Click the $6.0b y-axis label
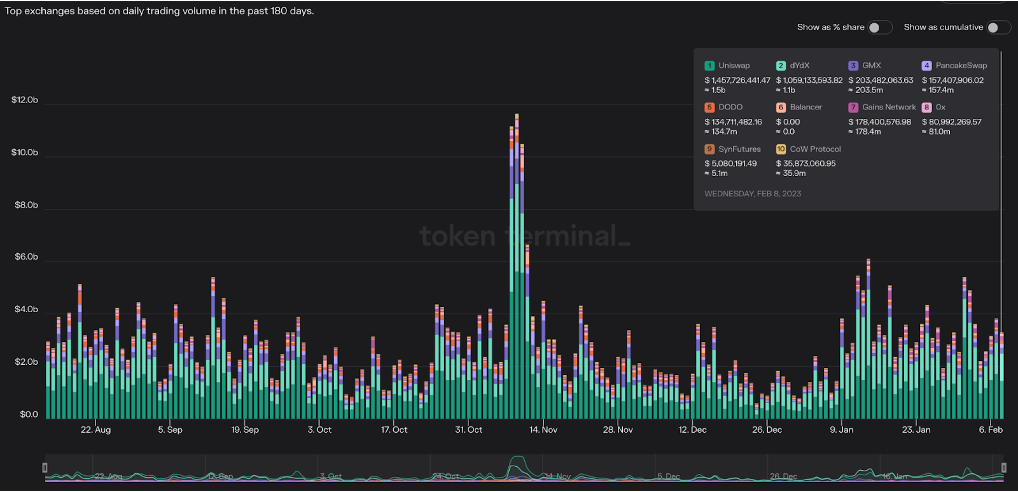 point(27,258)
